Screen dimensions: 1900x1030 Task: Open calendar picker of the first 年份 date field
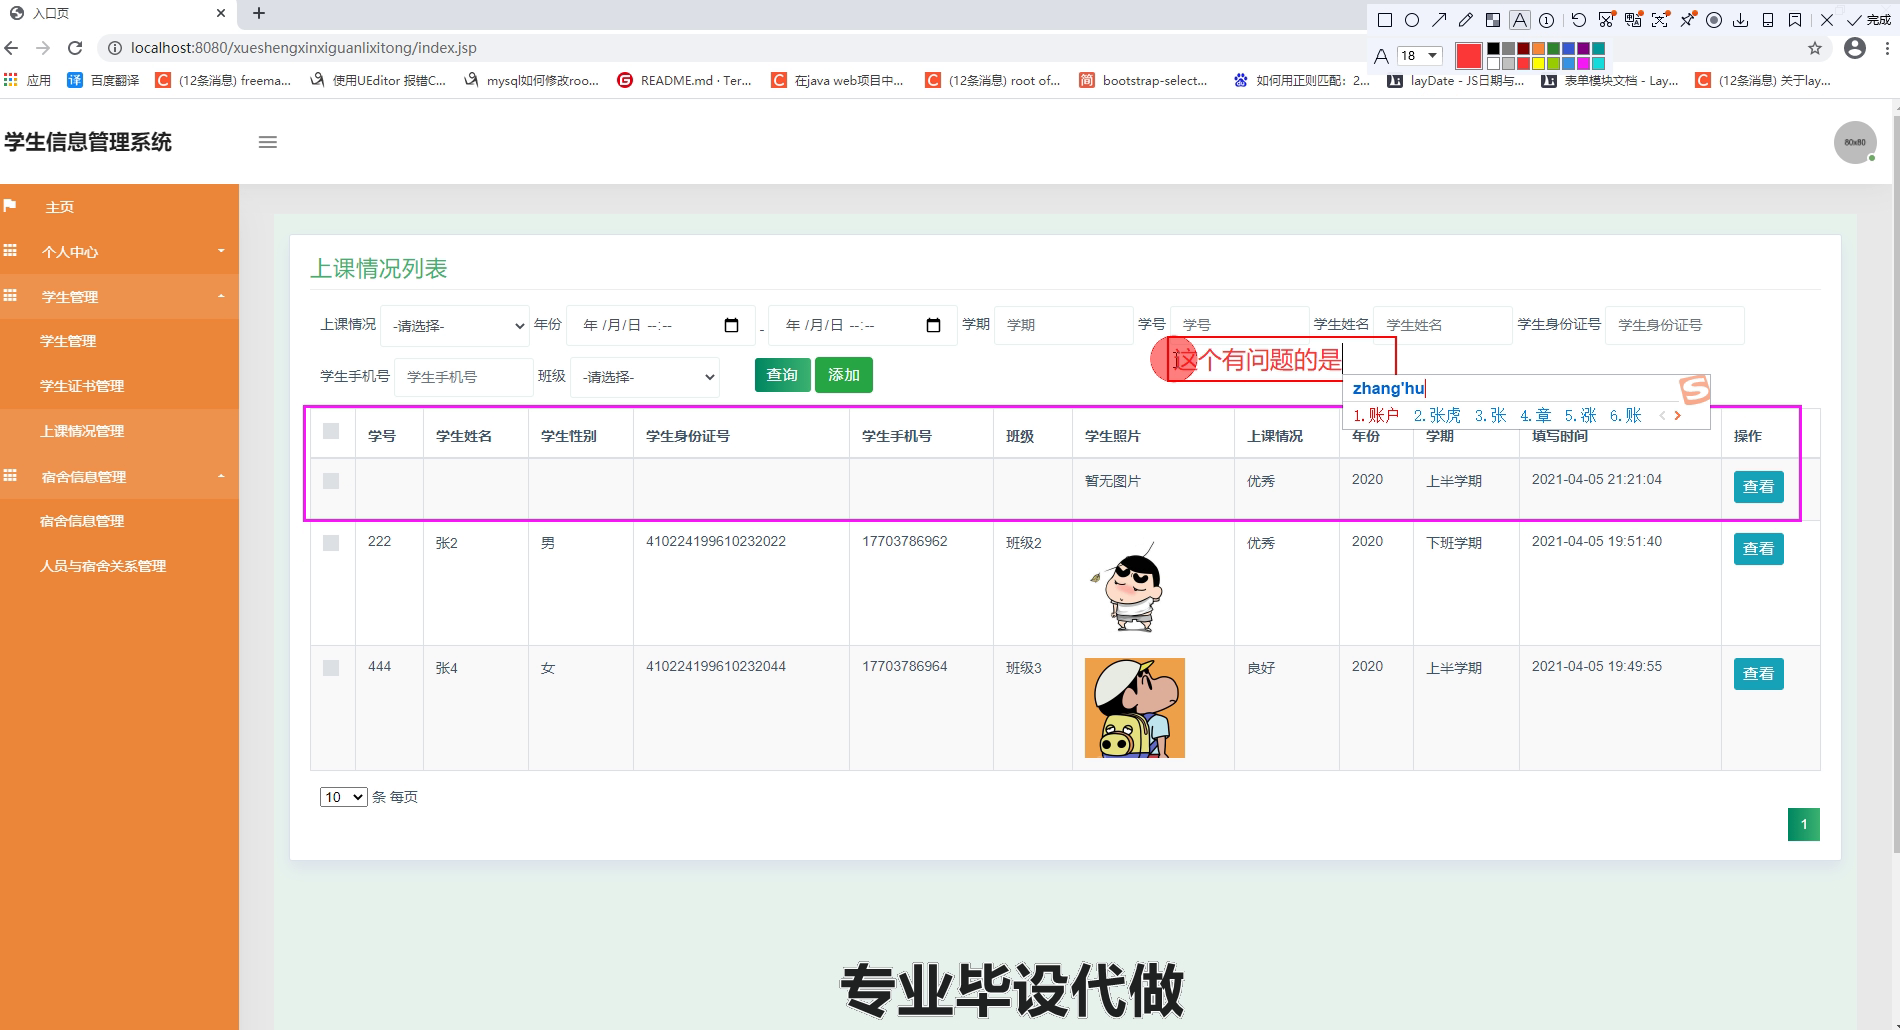[731, 325]
